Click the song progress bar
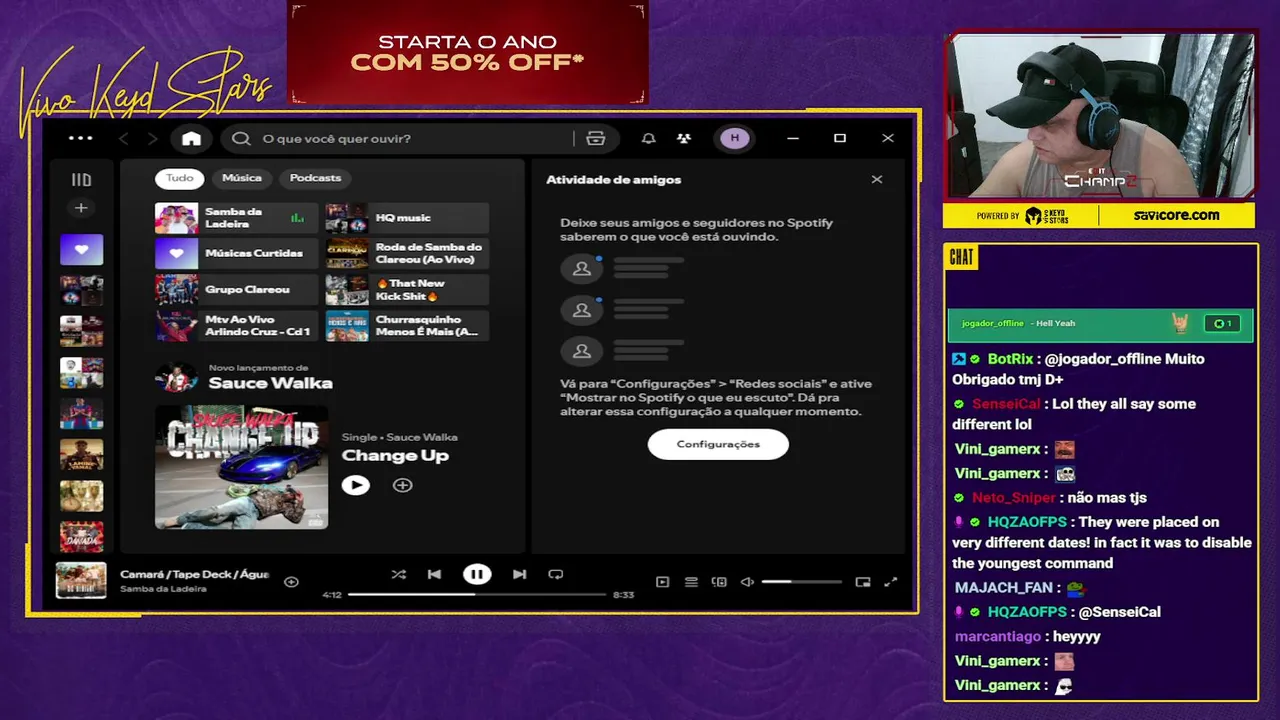The image size is (1280, 720). click(x=477, y=594)
